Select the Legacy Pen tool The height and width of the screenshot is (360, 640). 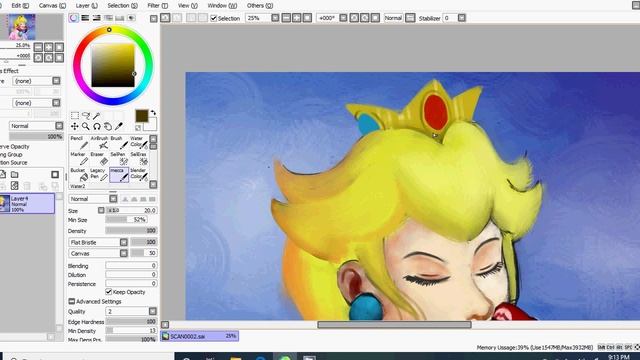pyautogui.click(x=99, y=175)
